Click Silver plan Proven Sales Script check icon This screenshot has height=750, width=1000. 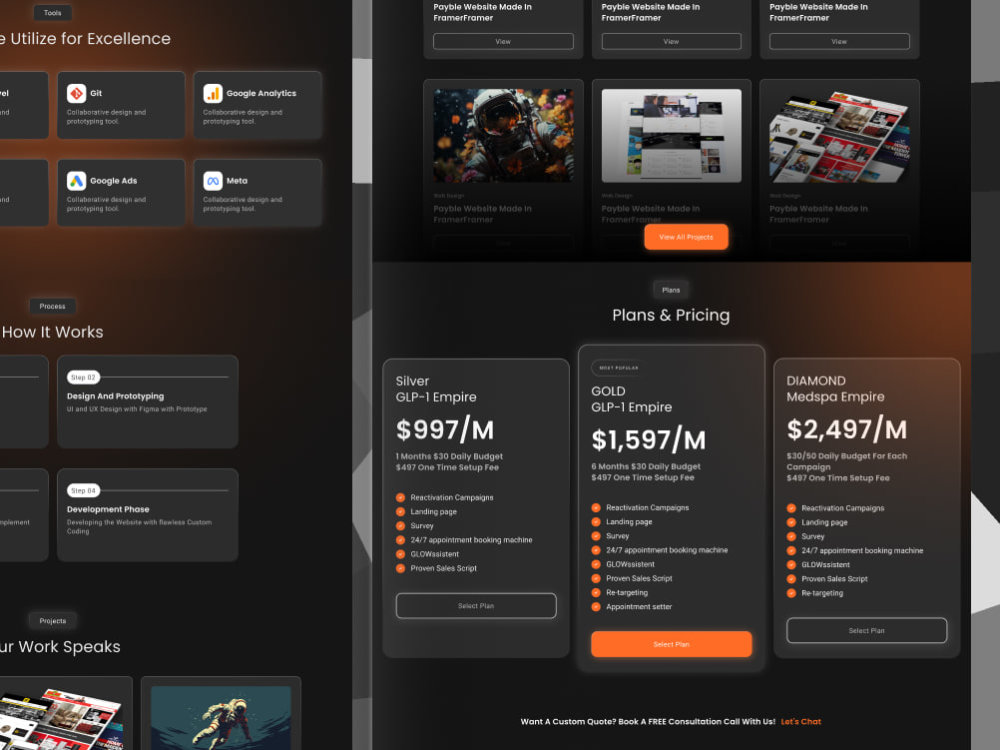[401, 568]
